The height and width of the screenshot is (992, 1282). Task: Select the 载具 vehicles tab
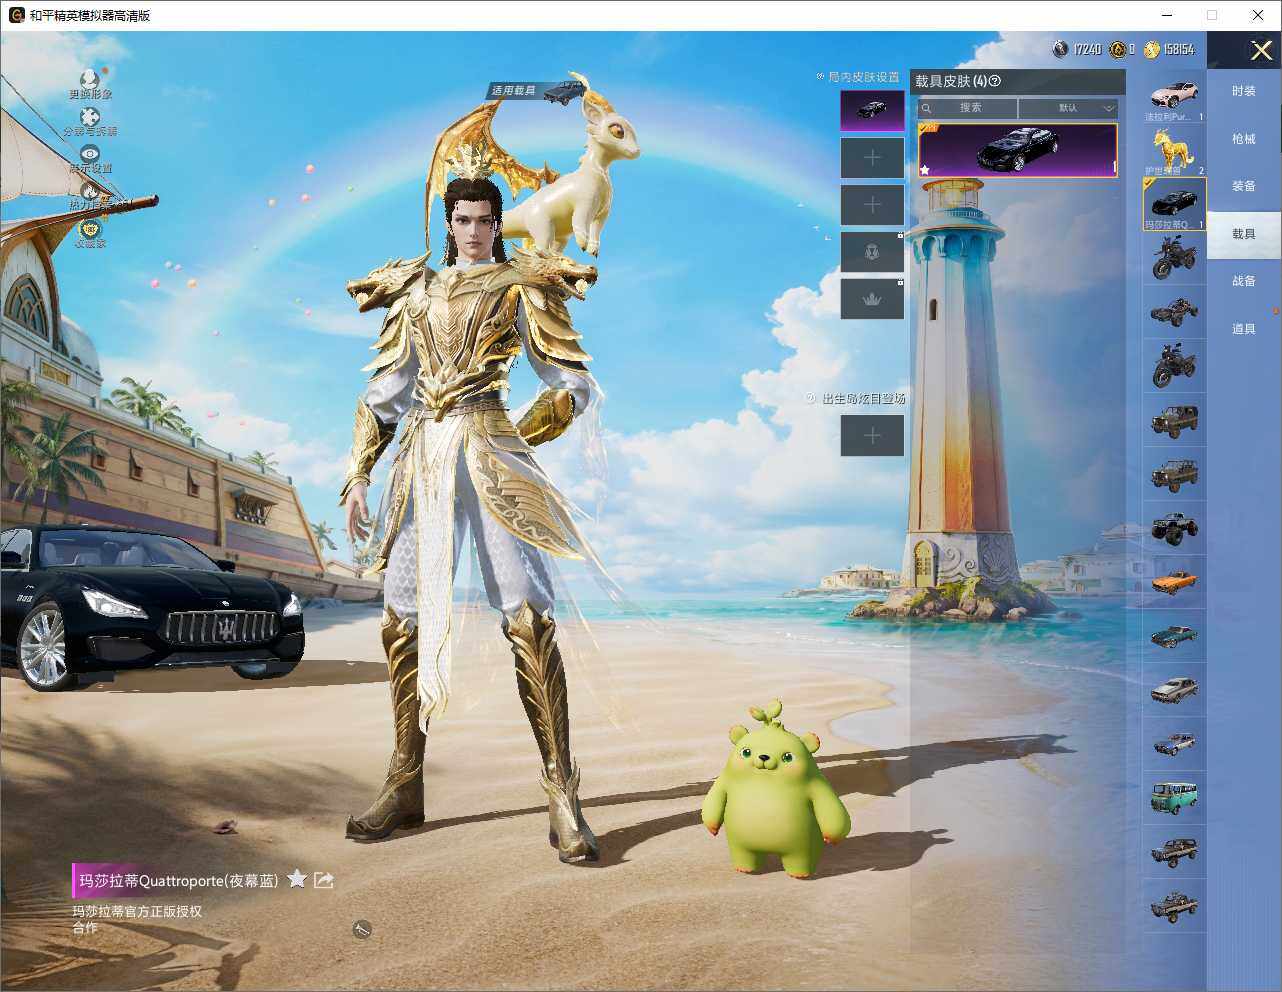(1244, 234)
